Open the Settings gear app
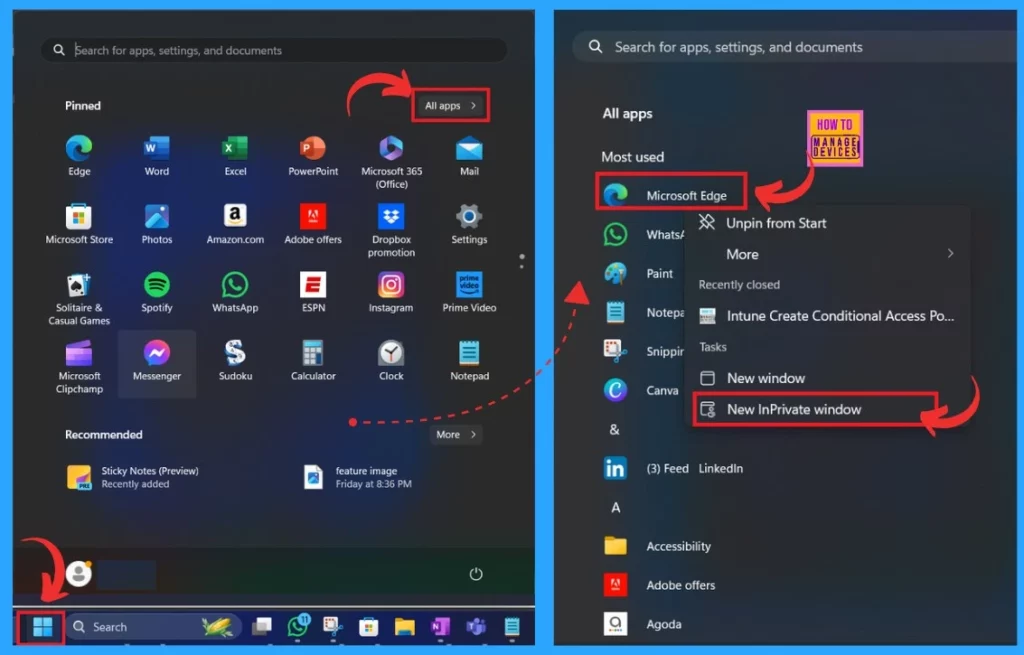Image resolution: width=1024 pixels, height=655 pixels. [x=469, y=224]
